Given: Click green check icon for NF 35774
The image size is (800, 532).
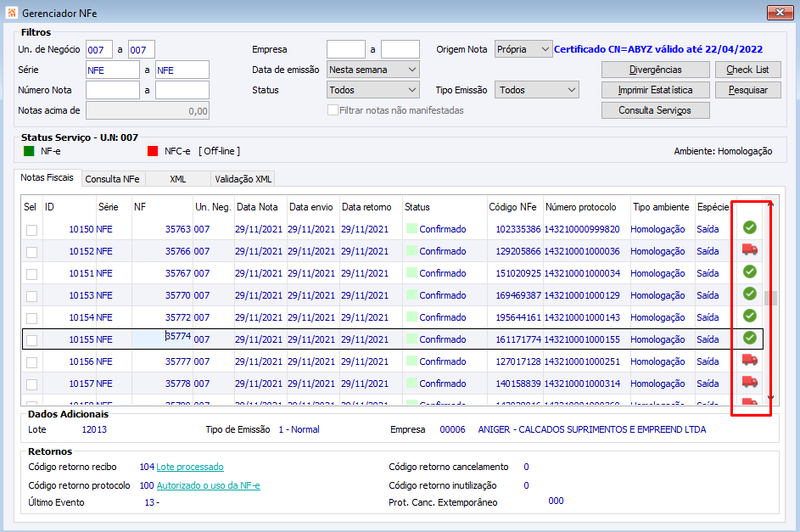Looking at the screenshot, I should [x=749, y=338].
